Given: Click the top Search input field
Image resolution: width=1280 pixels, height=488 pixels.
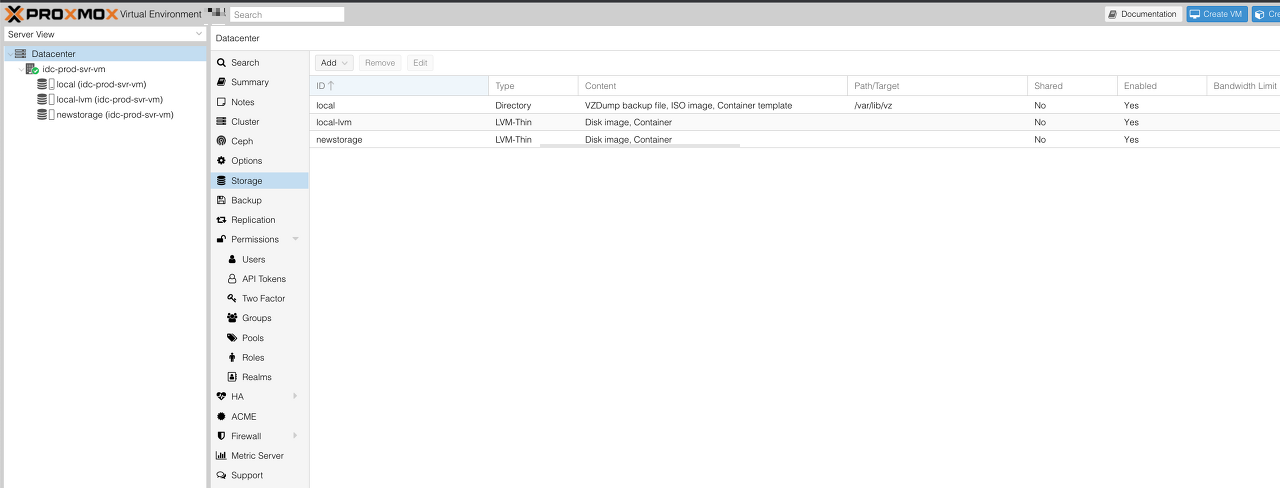Looking at the screenshot, I should click(287, 14).
